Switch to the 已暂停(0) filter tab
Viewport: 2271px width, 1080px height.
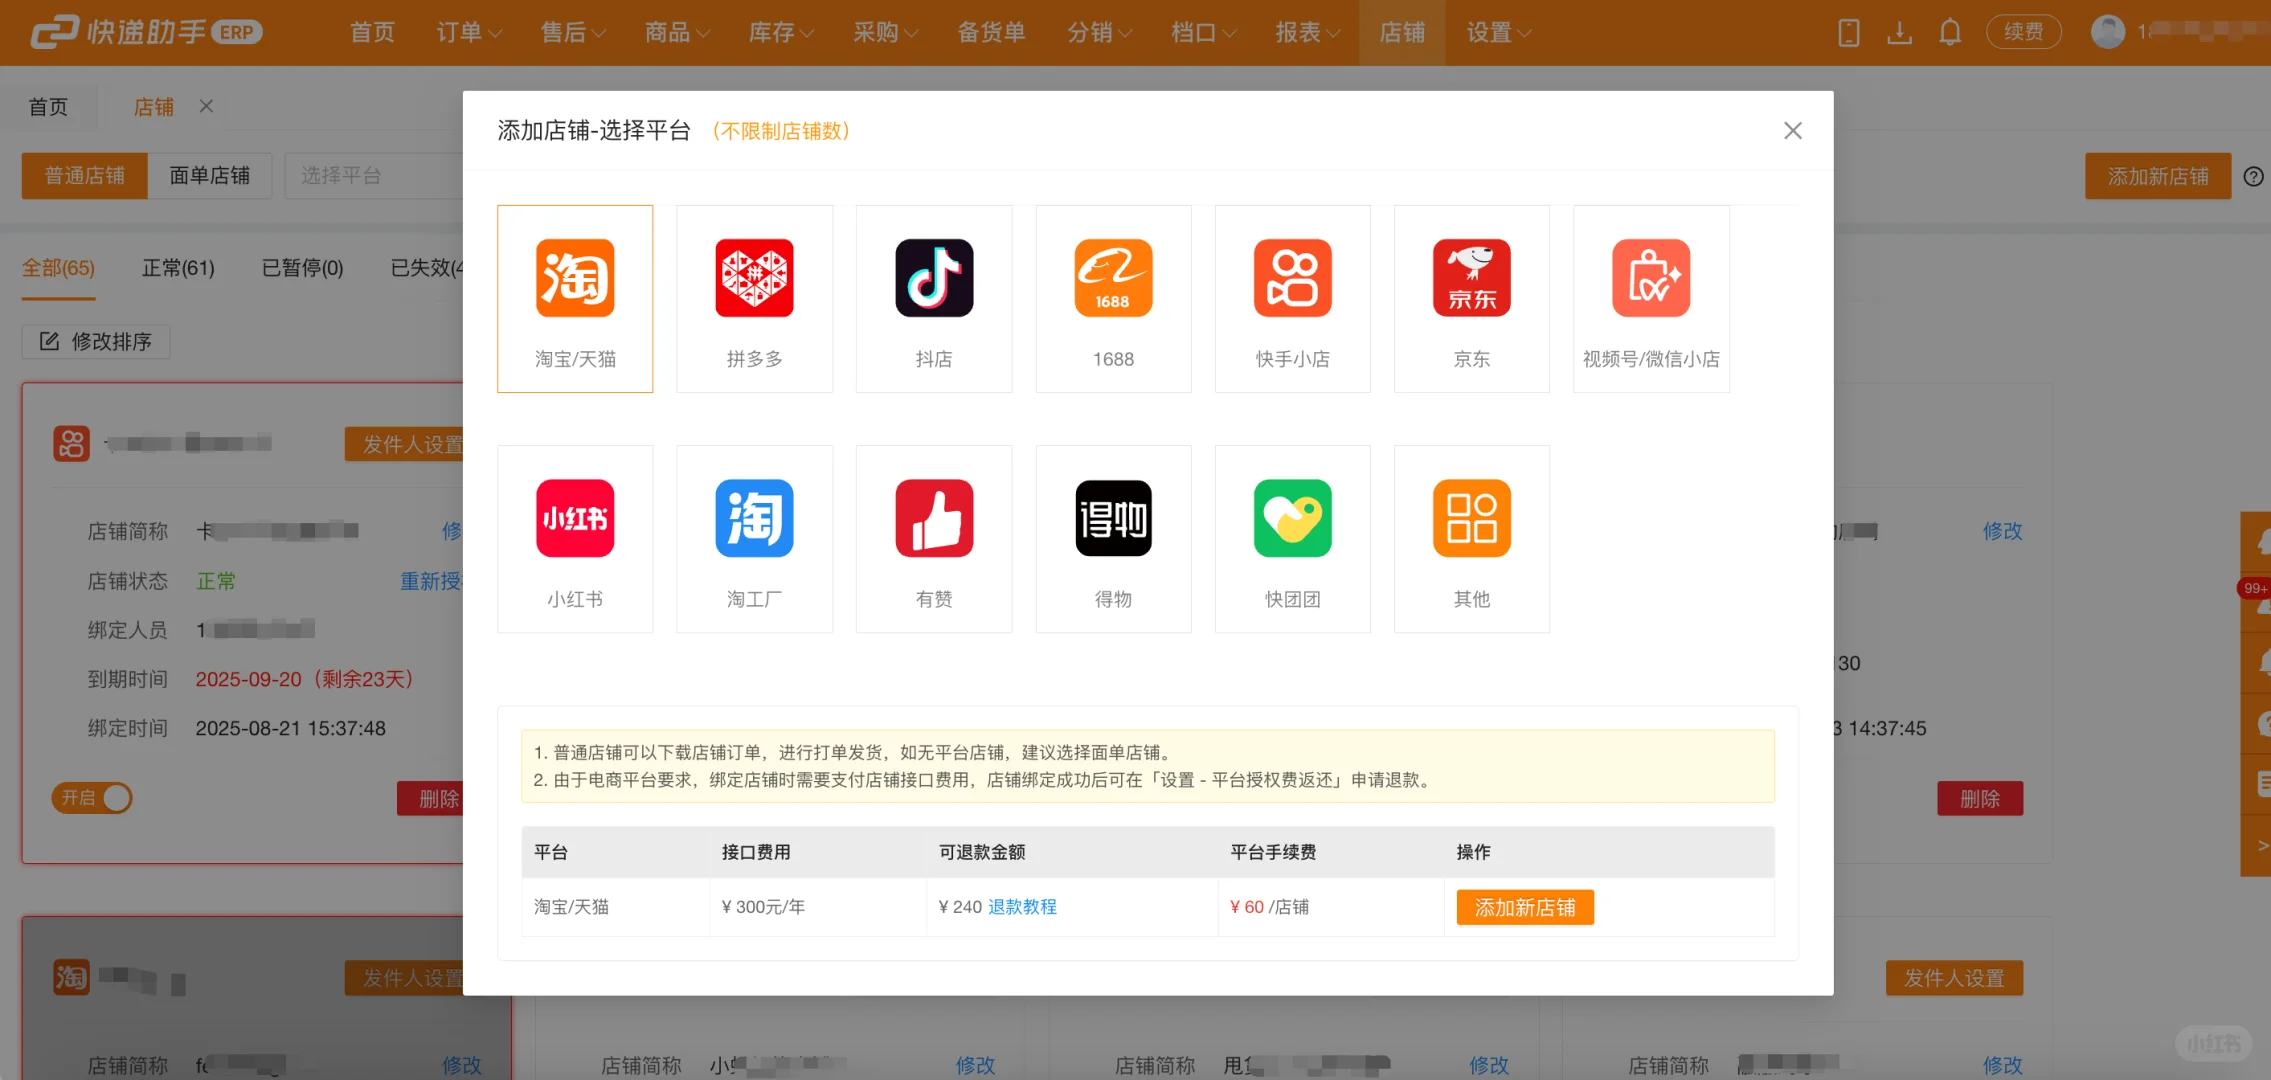pyautogui.click(x=301, y=268)
